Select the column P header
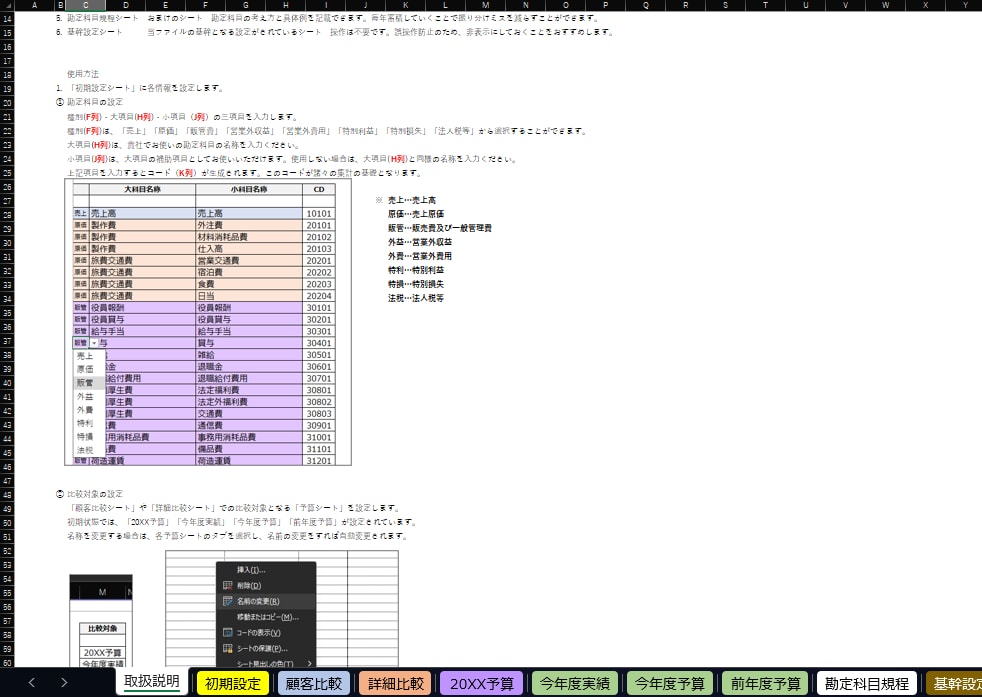 tap(605, 5)
